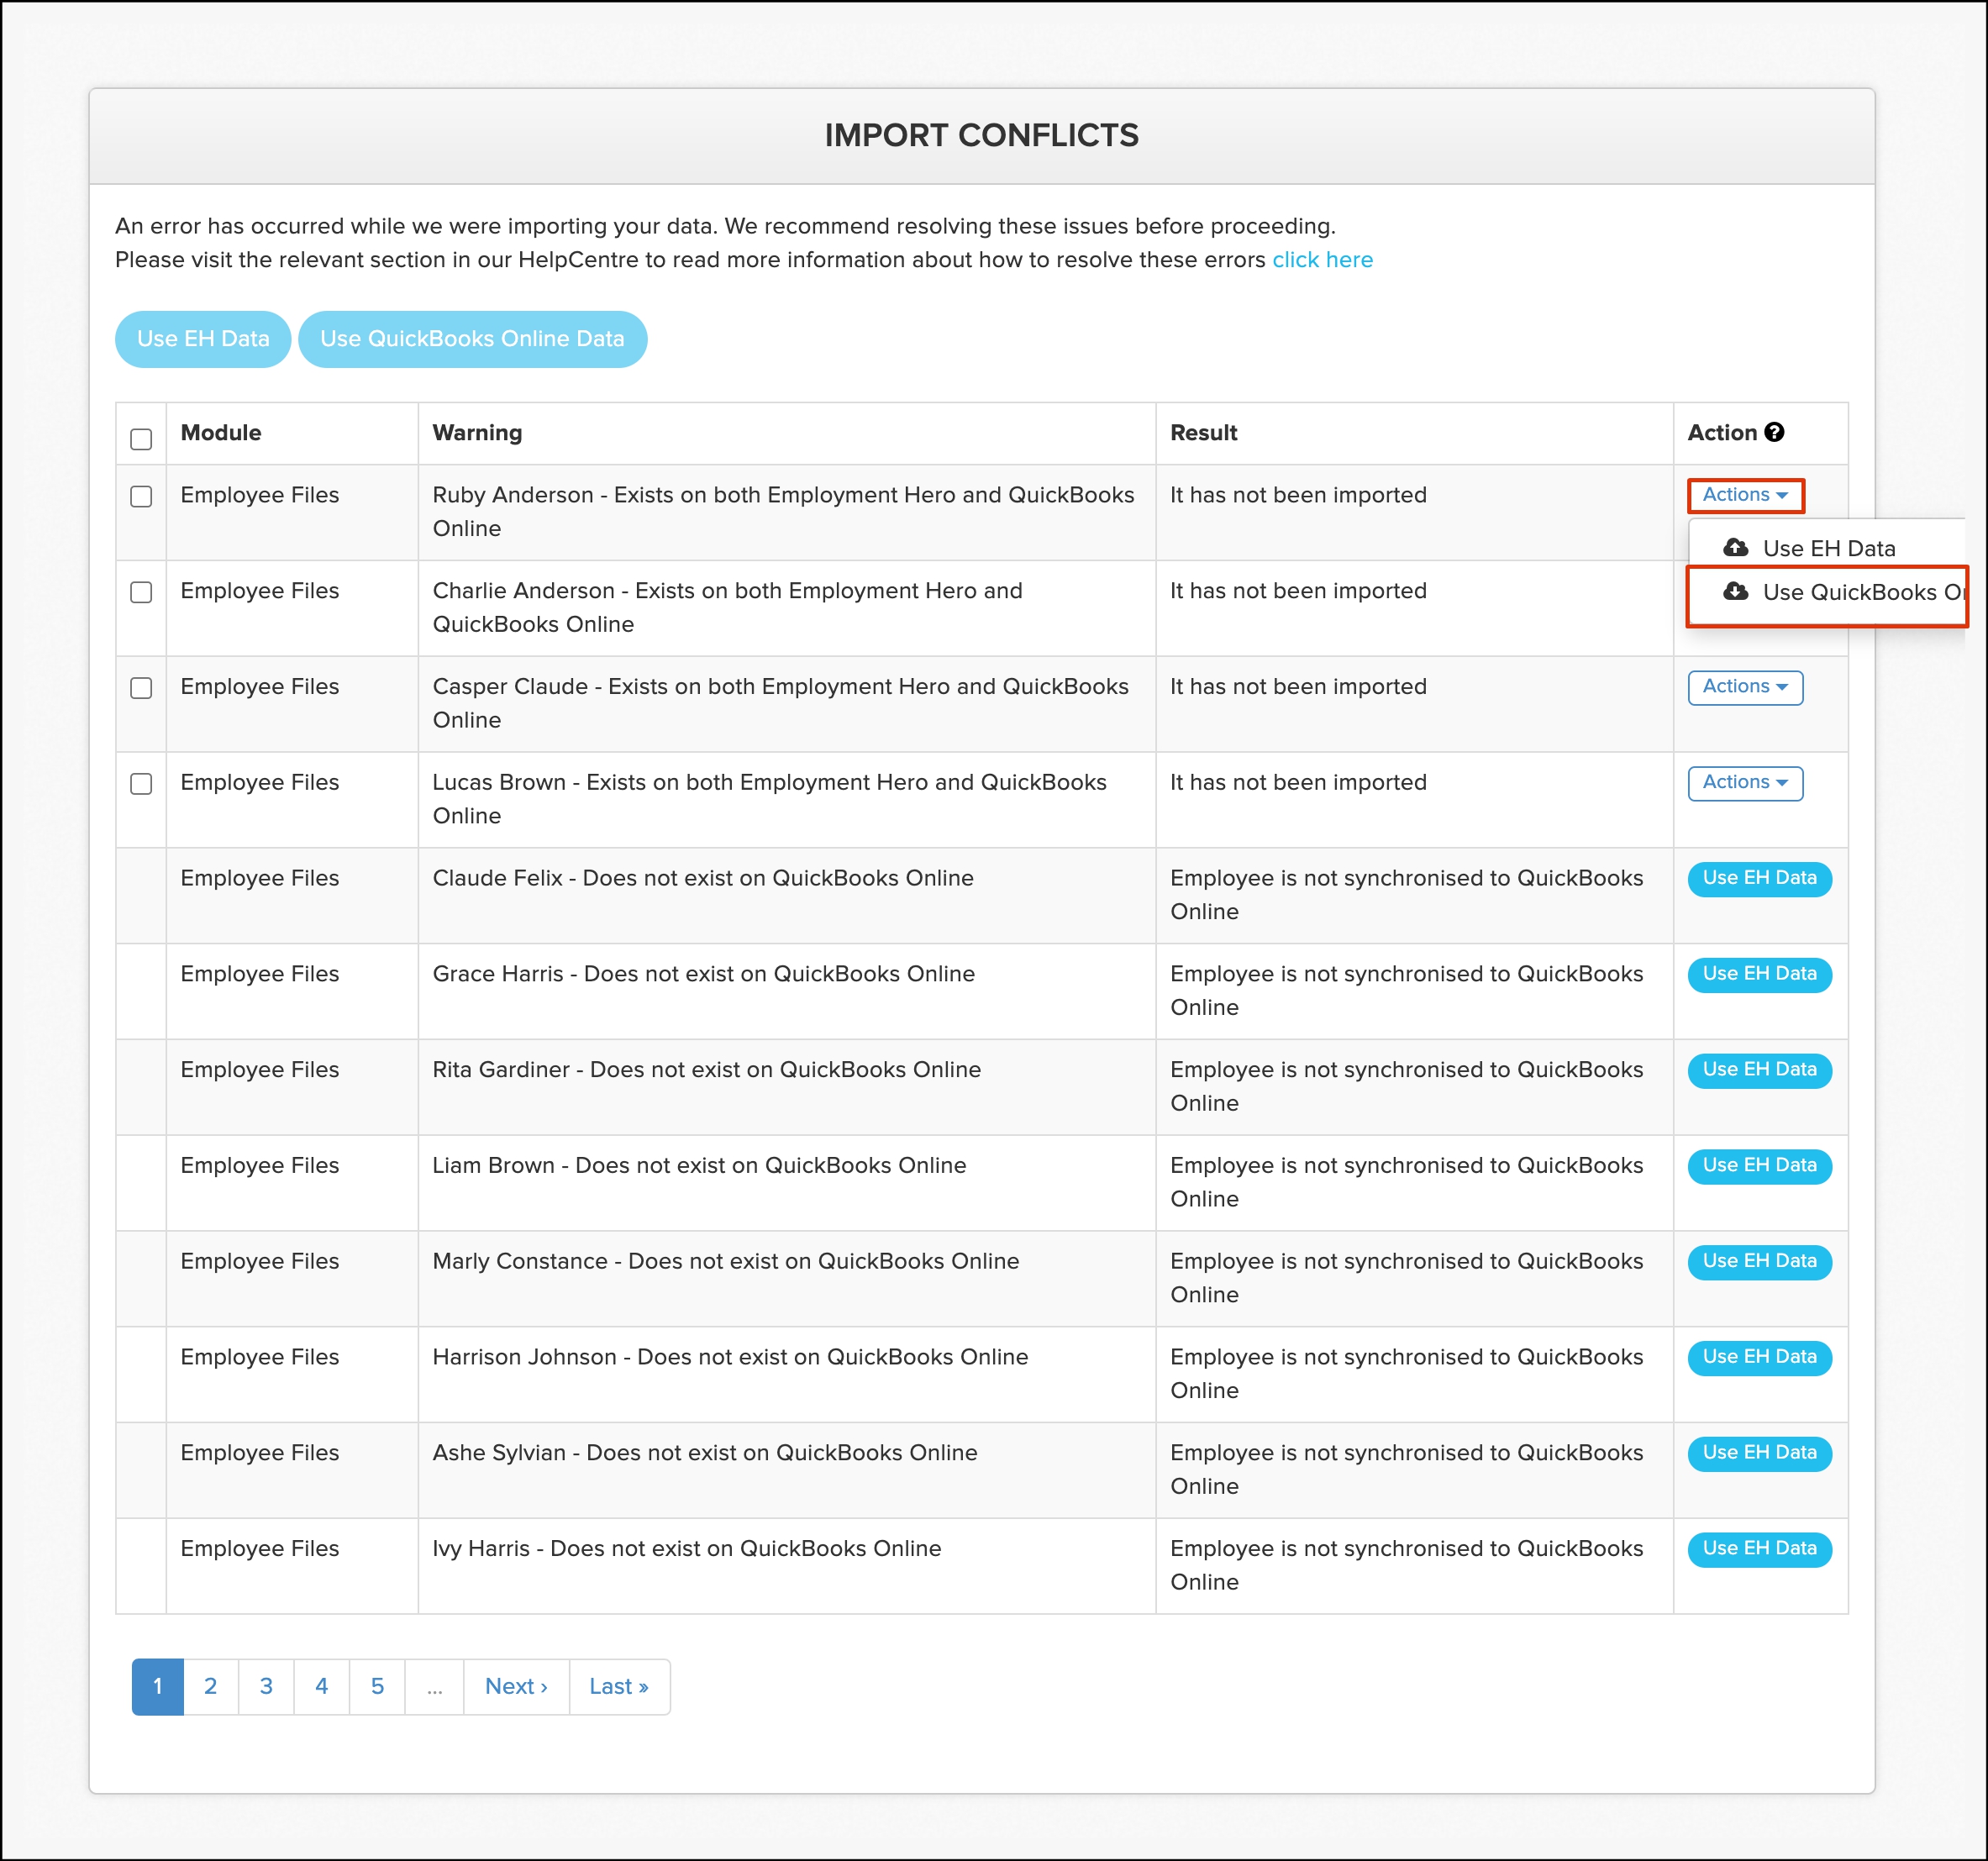This screenshot has width=1988, height=1861.
Task: Expand Actions dropdown for Casper Claude
Action: 1745,687
